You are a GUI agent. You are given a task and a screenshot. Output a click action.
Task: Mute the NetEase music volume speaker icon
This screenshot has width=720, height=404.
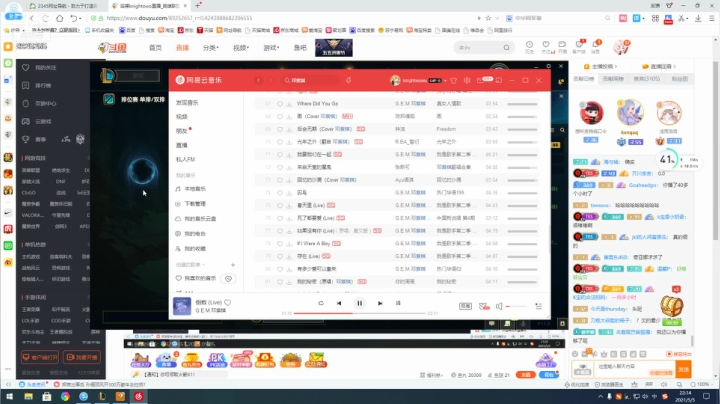499,306
